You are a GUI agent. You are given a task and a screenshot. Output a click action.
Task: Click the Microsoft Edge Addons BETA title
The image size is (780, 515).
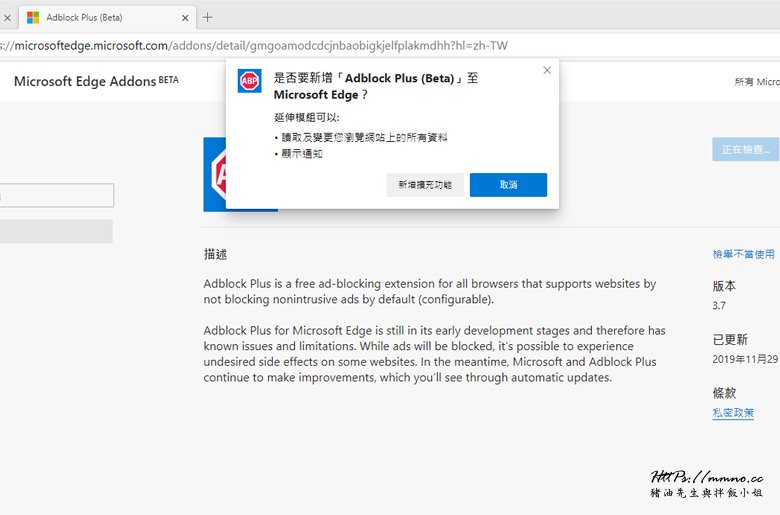pyautogui.click(x=96, y=81)
